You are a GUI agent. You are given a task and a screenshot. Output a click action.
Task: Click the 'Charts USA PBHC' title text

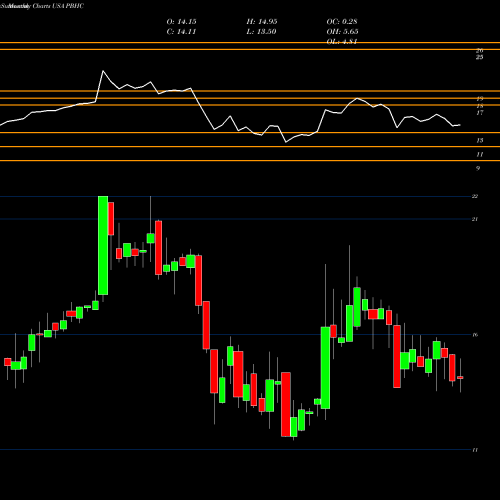click(58, 6)
